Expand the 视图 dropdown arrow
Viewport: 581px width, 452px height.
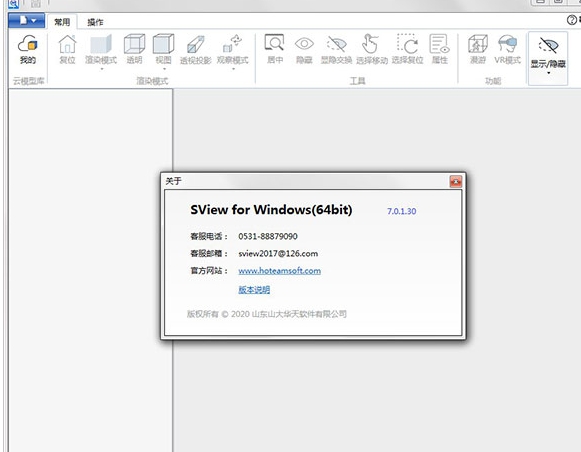(164, 69)
